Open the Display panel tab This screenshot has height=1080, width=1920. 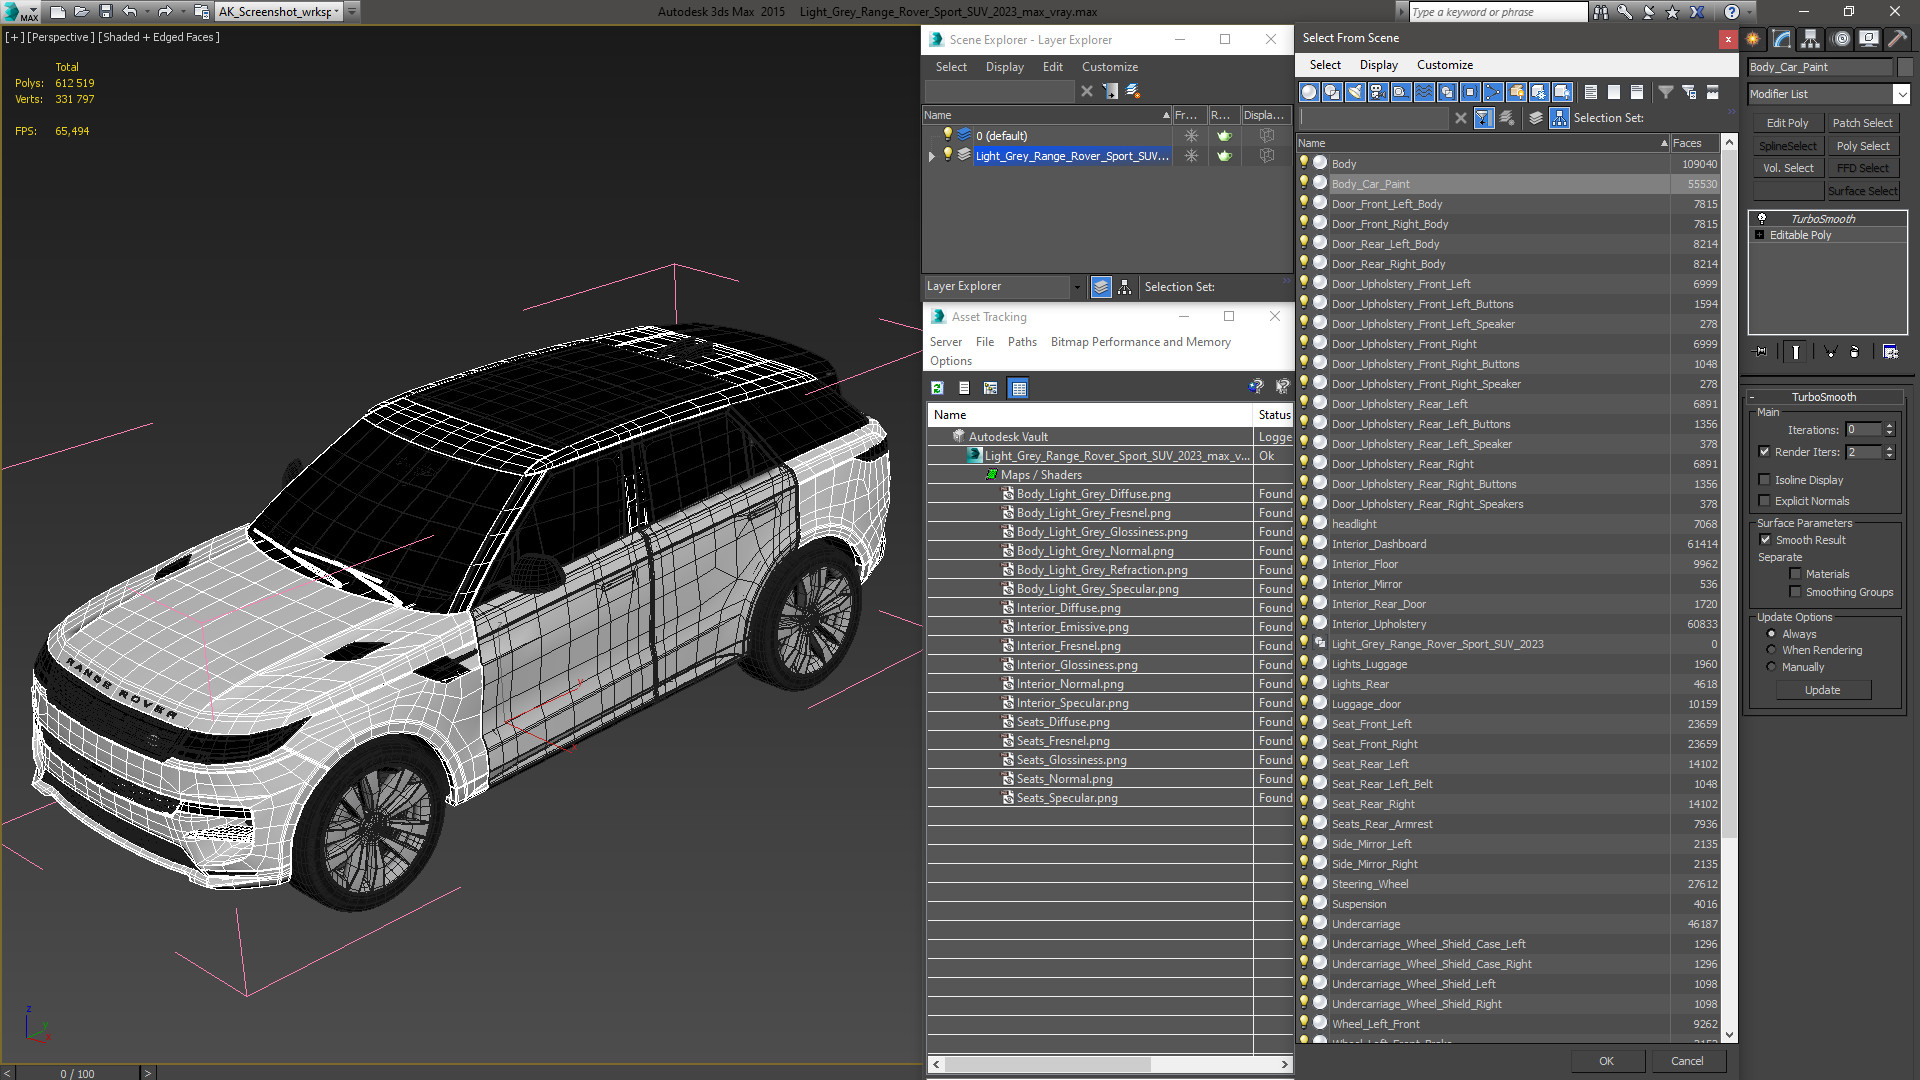(1868, 39)
